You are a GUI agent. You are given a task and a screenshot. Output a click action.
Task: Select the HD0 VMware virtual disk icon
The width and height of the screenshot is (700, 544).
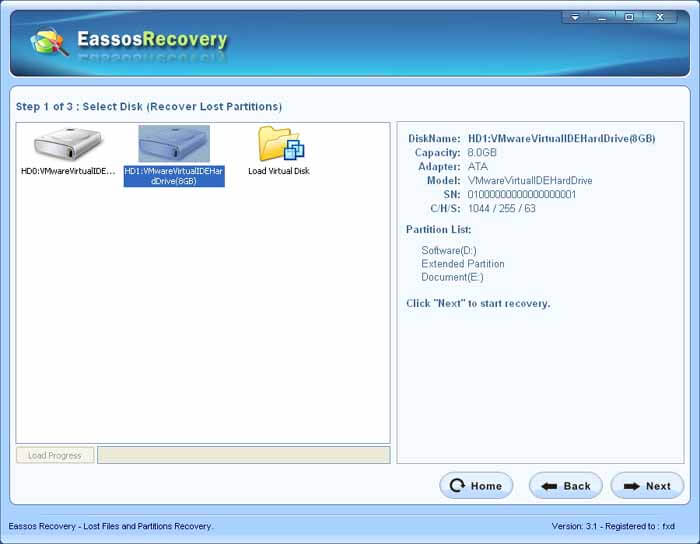[x=68, y=144]
